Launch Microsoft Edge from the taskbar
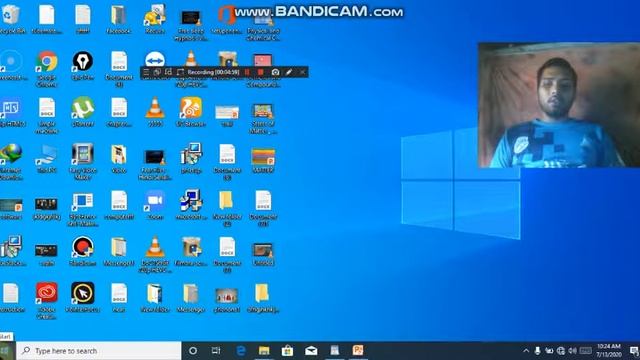 (x=241, y=351)
